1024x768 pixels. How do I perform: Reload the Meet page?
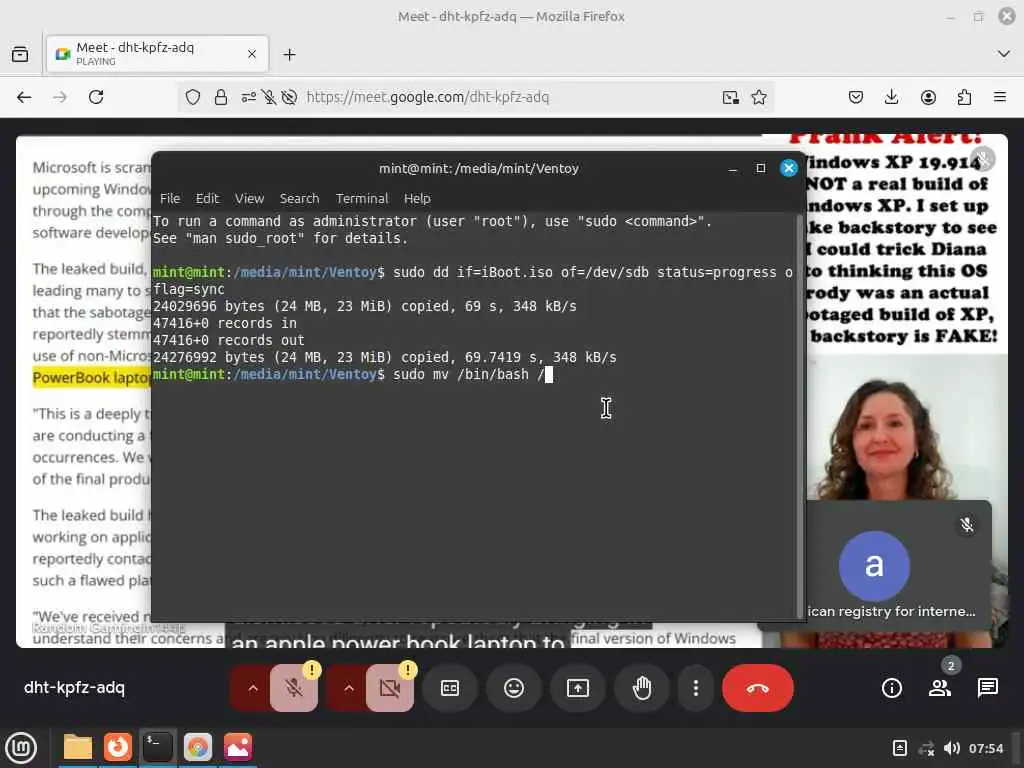pyautogui.click(x=96, y=97)
